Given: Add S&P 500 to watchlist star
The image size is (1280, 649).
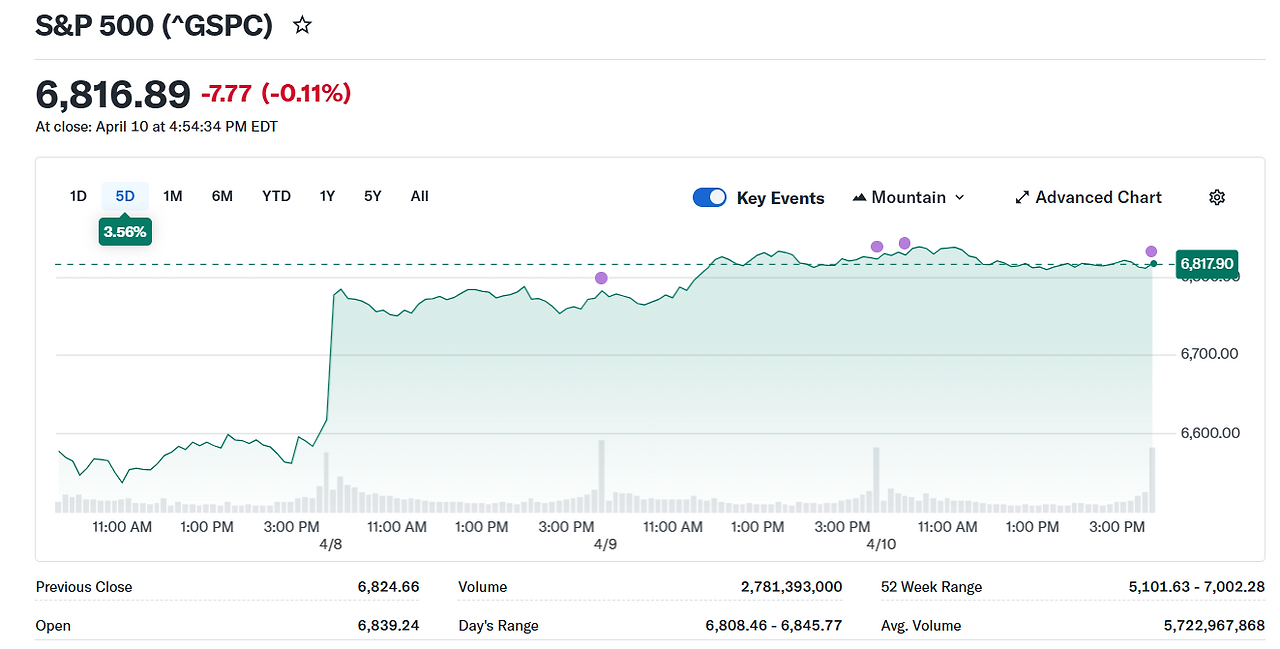Looking at the screenshot, I should pyautogui.click(x=302, y=25).
